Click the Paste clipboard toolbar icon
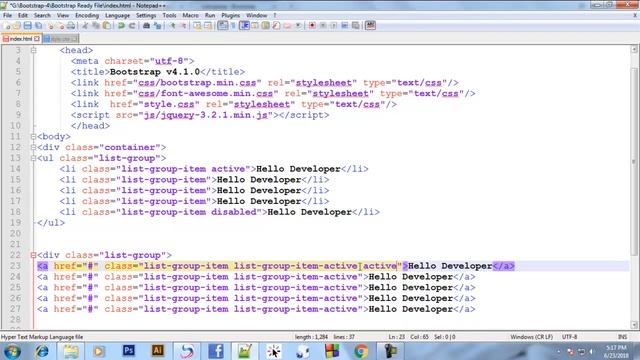 [107, 26]
